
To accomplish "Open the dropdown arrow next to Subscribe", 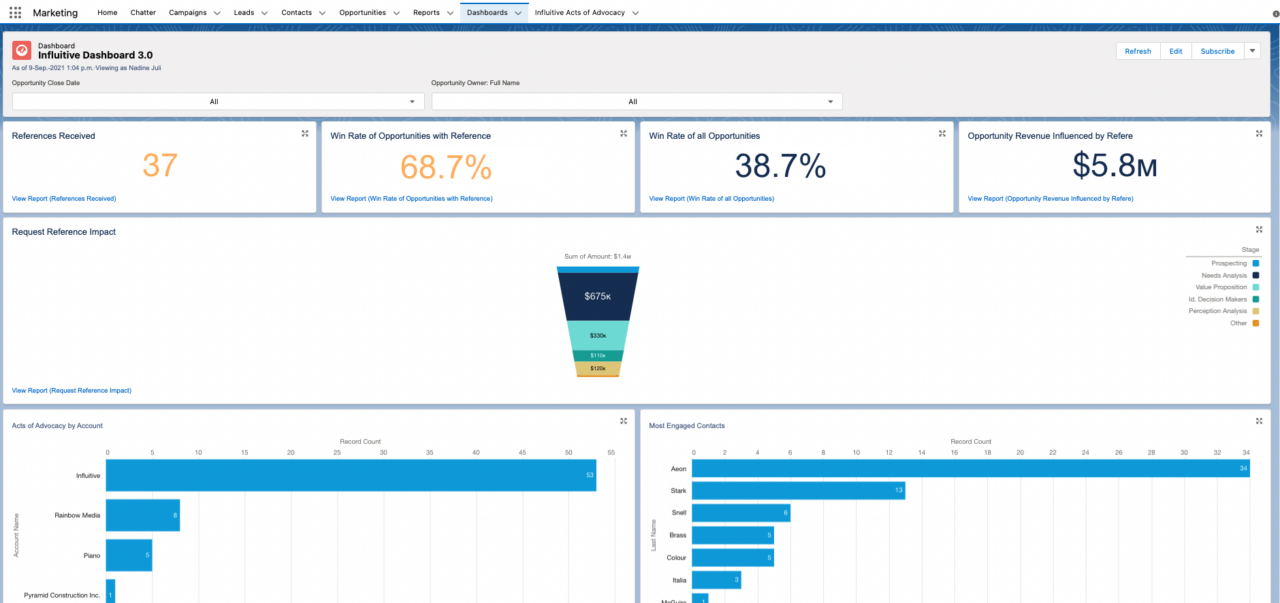I will [x=1252, y=50].
